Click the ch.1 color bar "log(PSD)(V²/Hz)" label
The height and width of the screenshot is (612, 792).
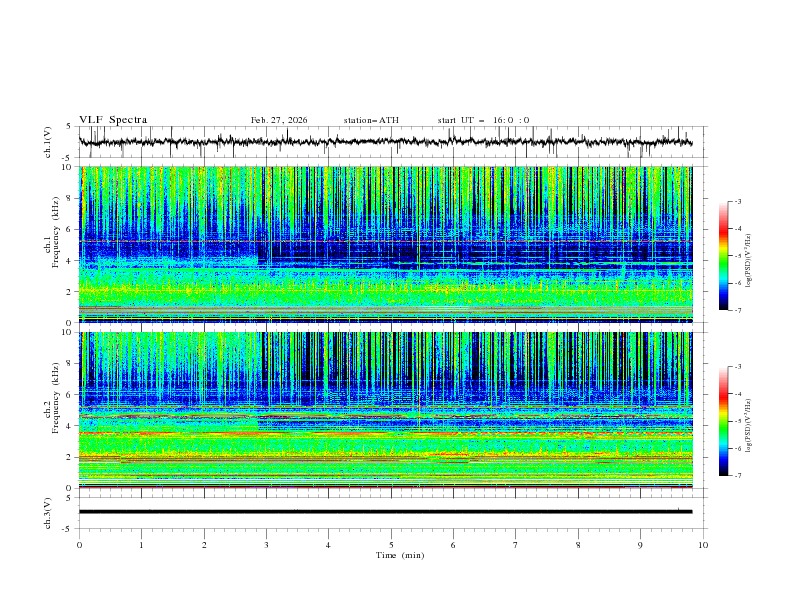(x=749, y=261)
